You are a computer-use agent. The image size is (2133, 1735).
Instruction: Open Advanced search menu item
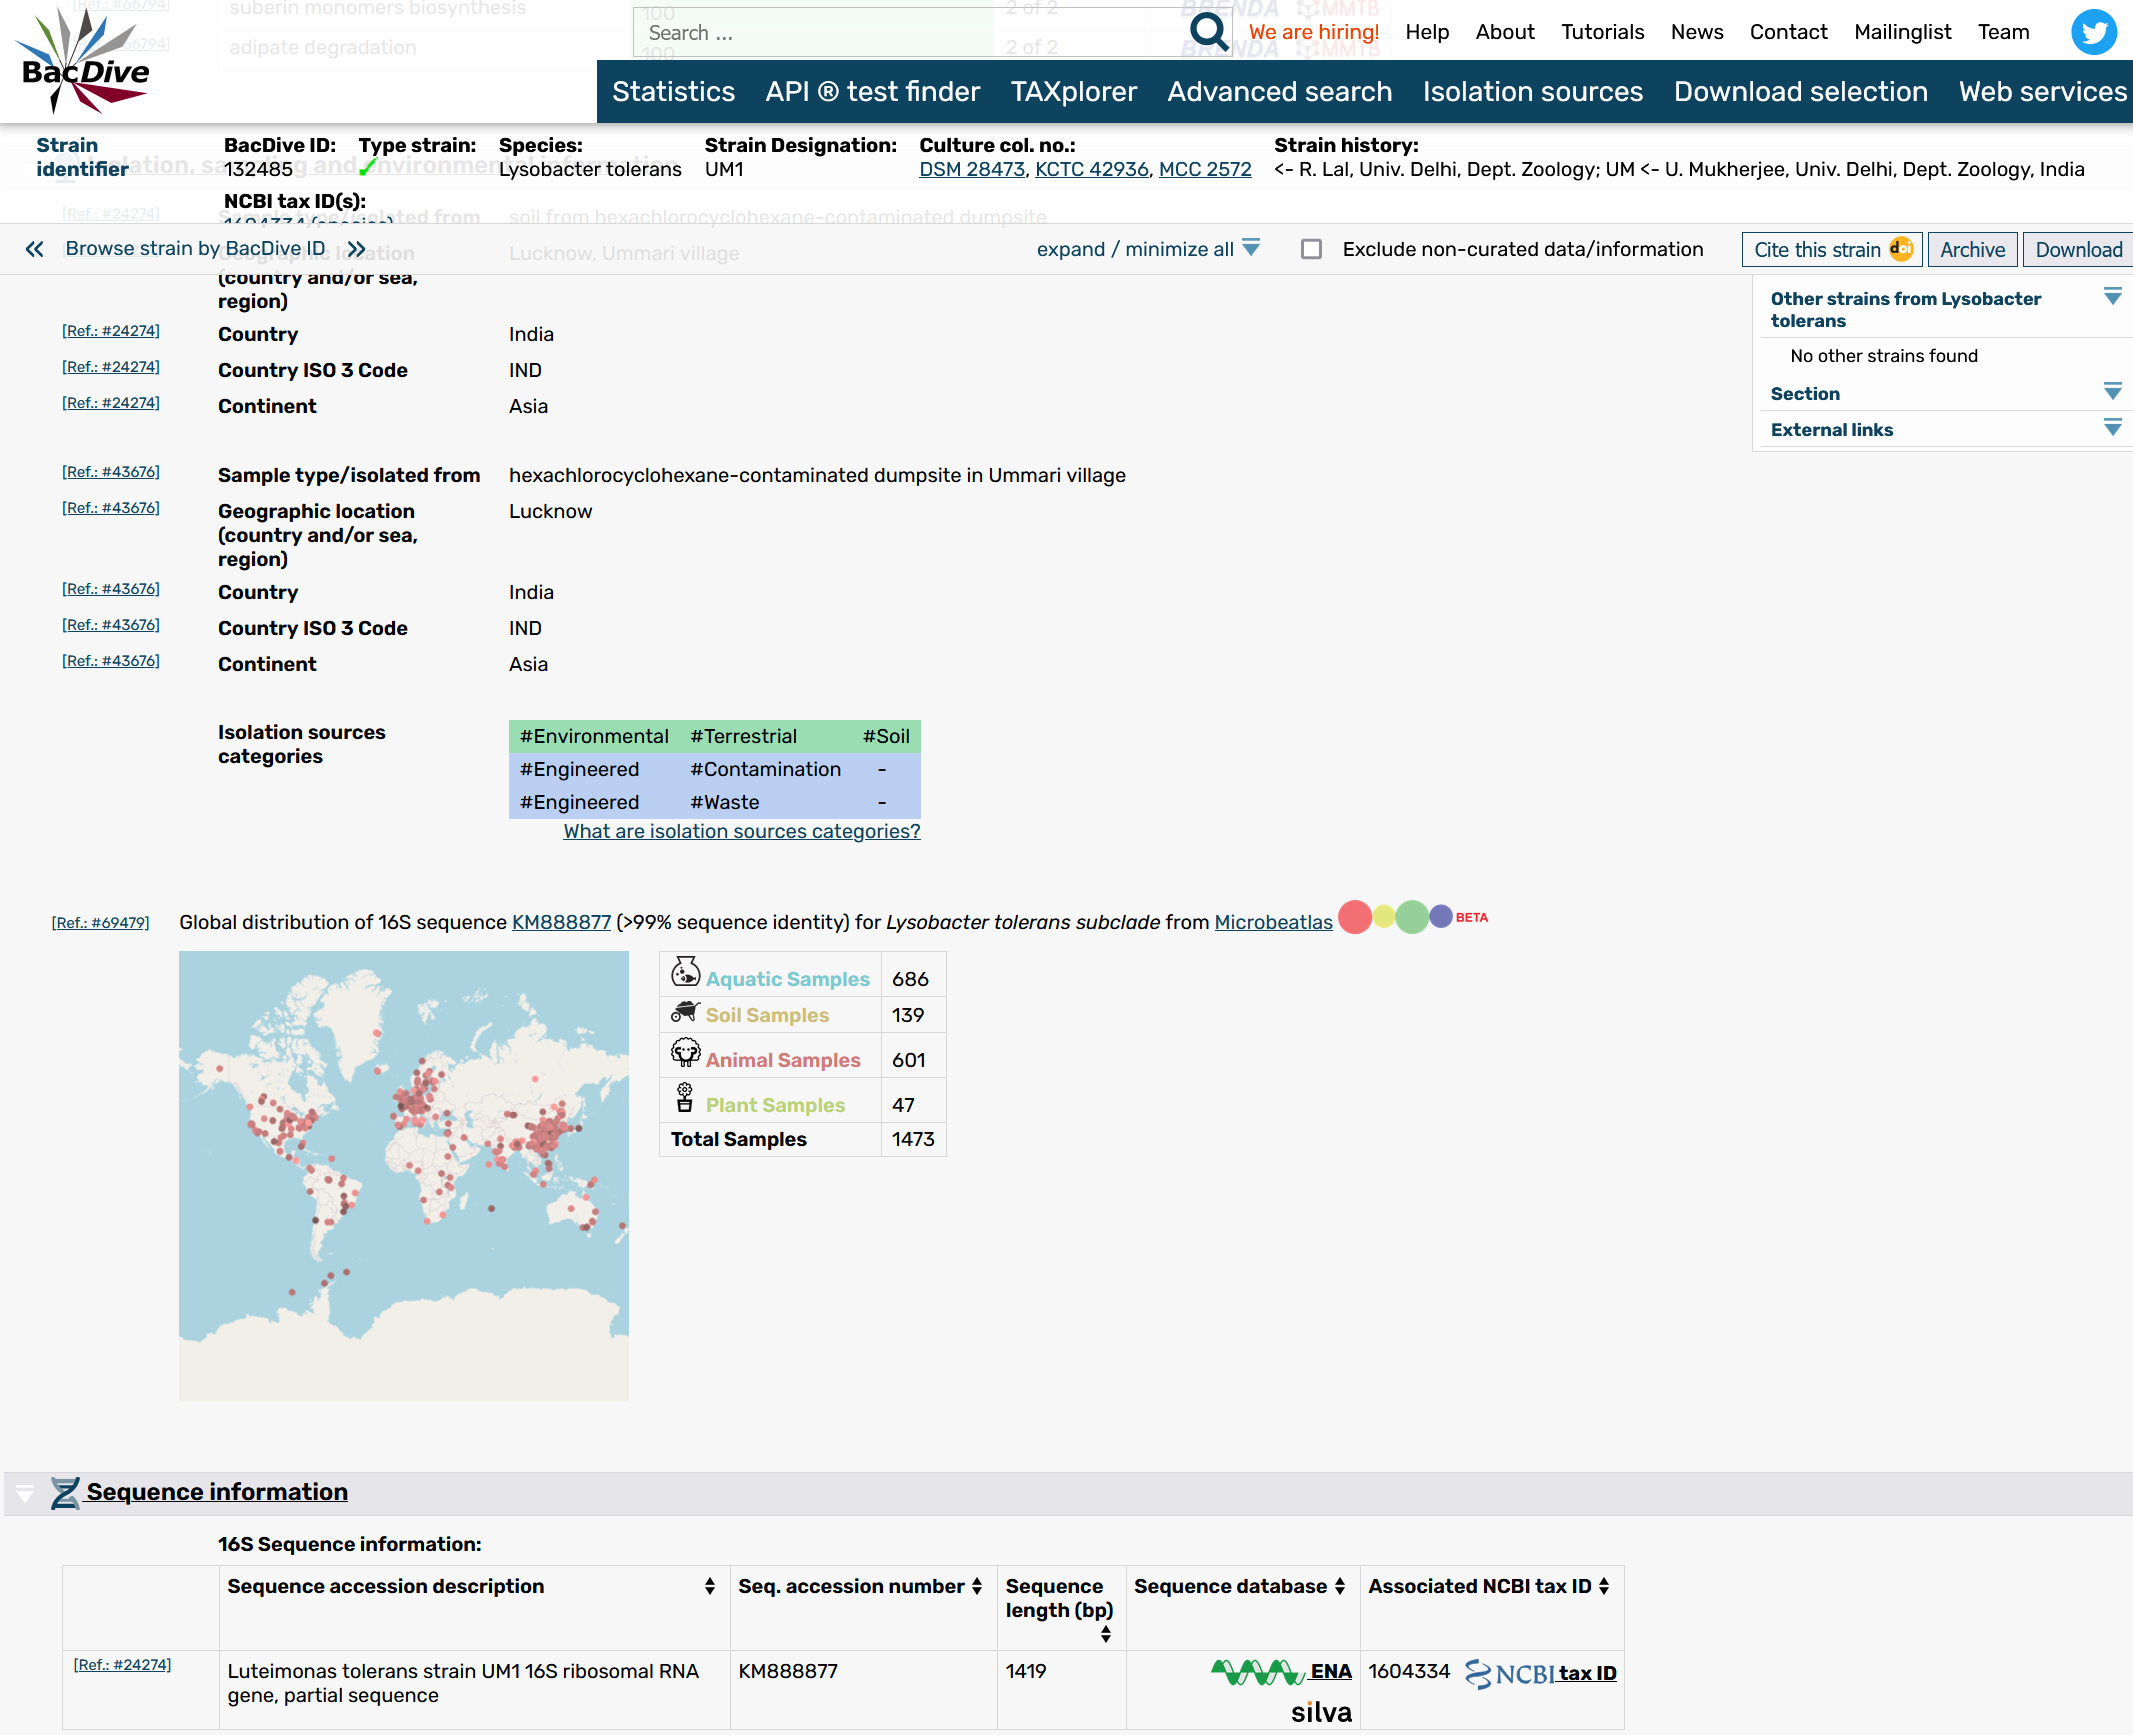1279,92
